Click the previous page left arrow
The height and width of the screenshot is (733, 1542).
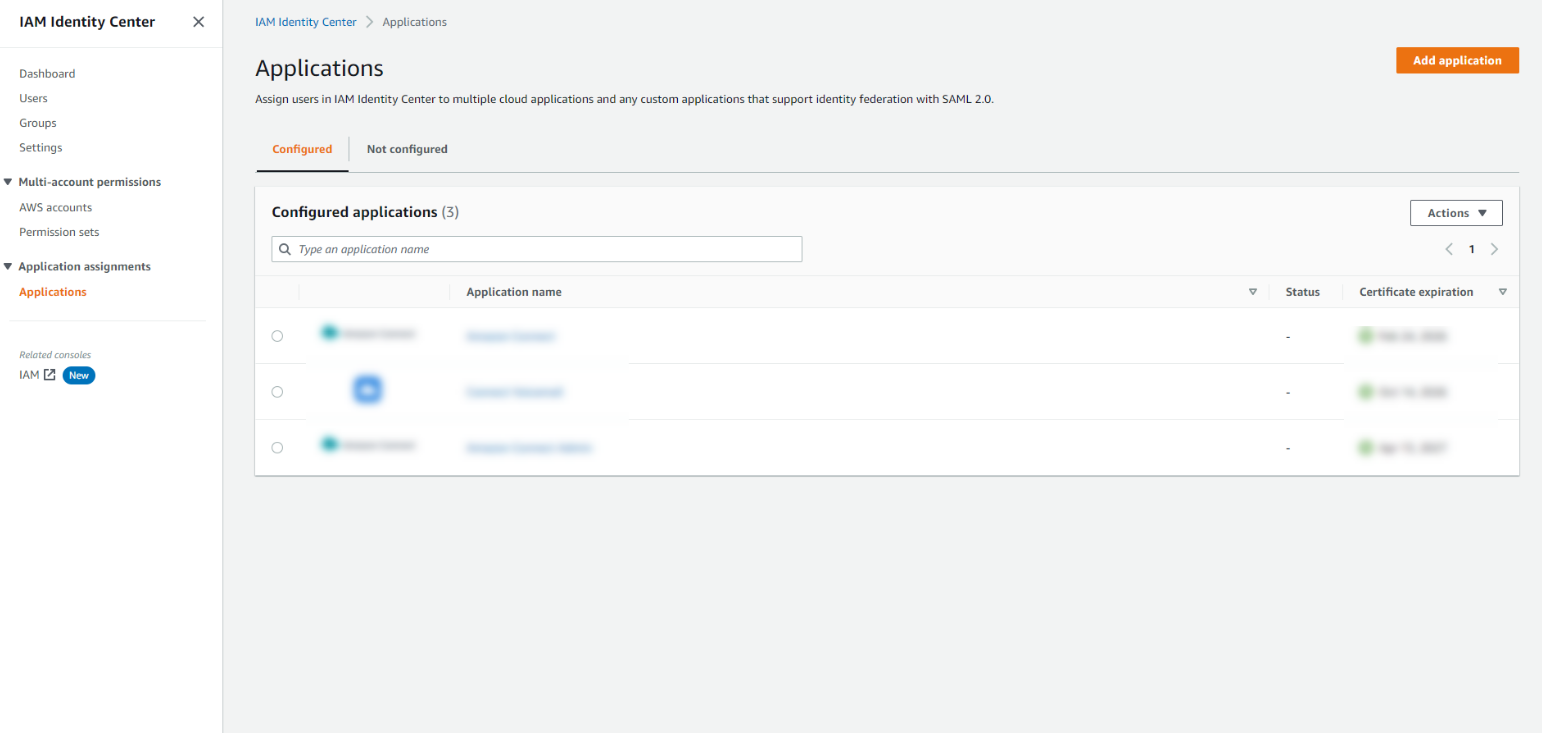pos(1449,249)
